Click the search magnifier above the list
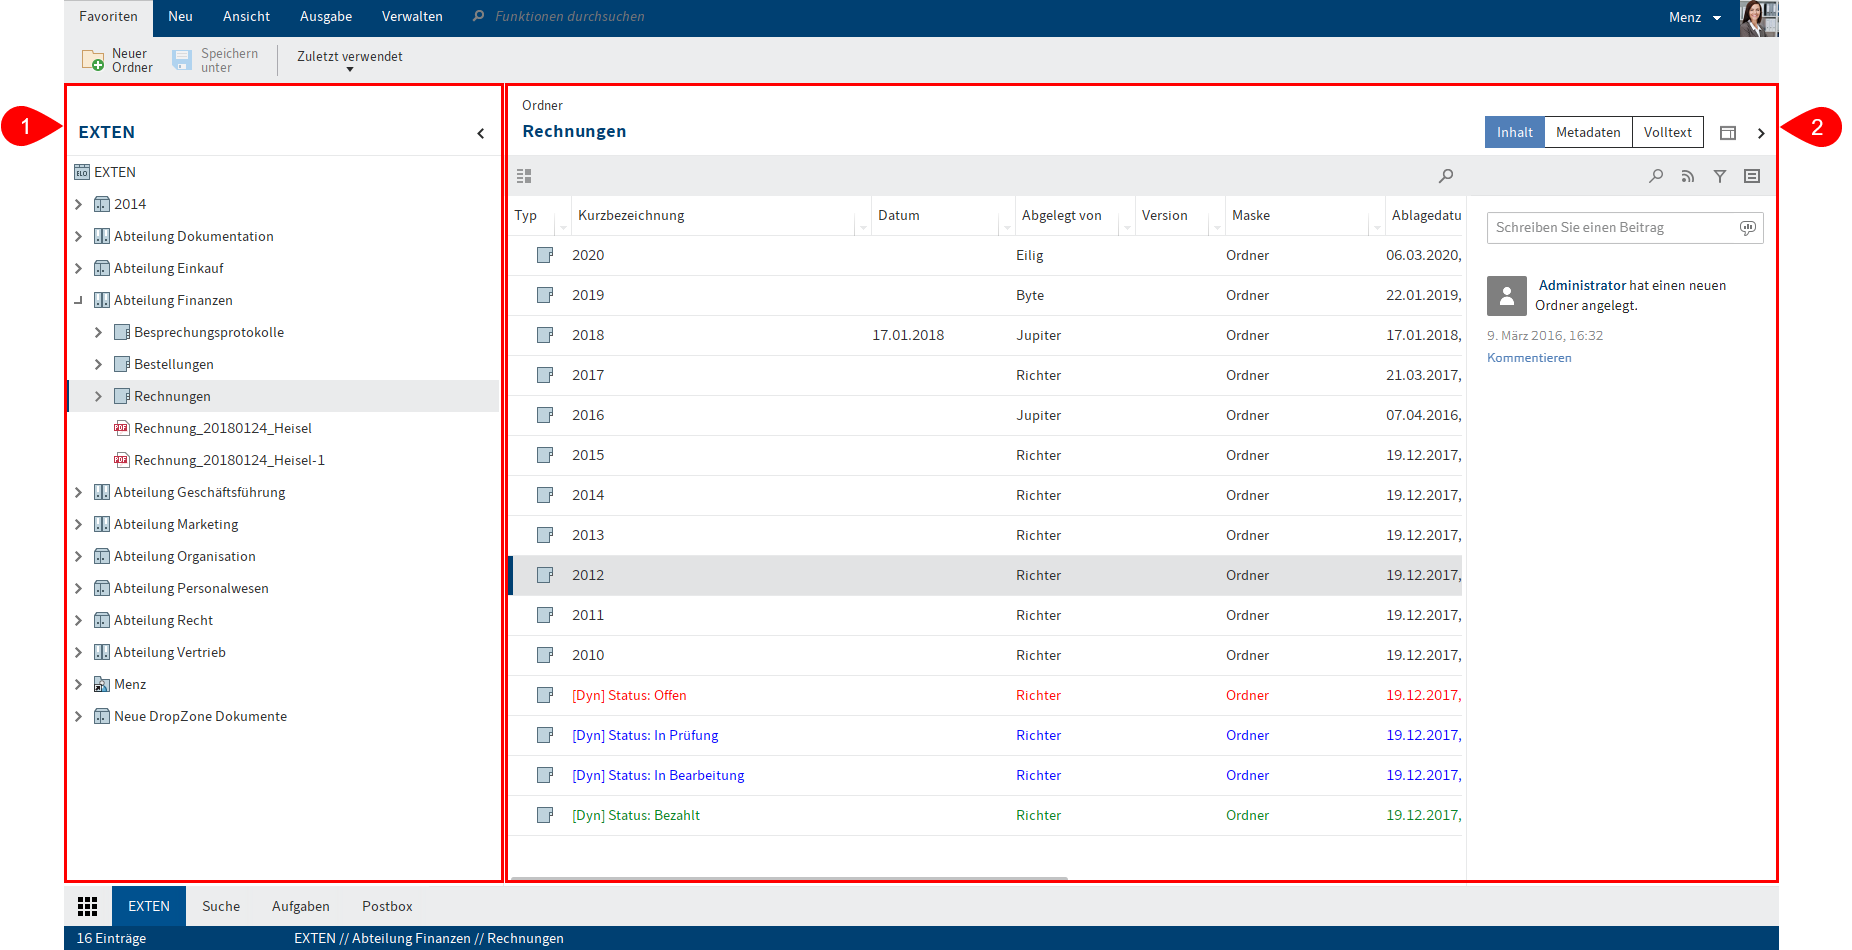The image size is (1852, 950). pos(1446,176)
